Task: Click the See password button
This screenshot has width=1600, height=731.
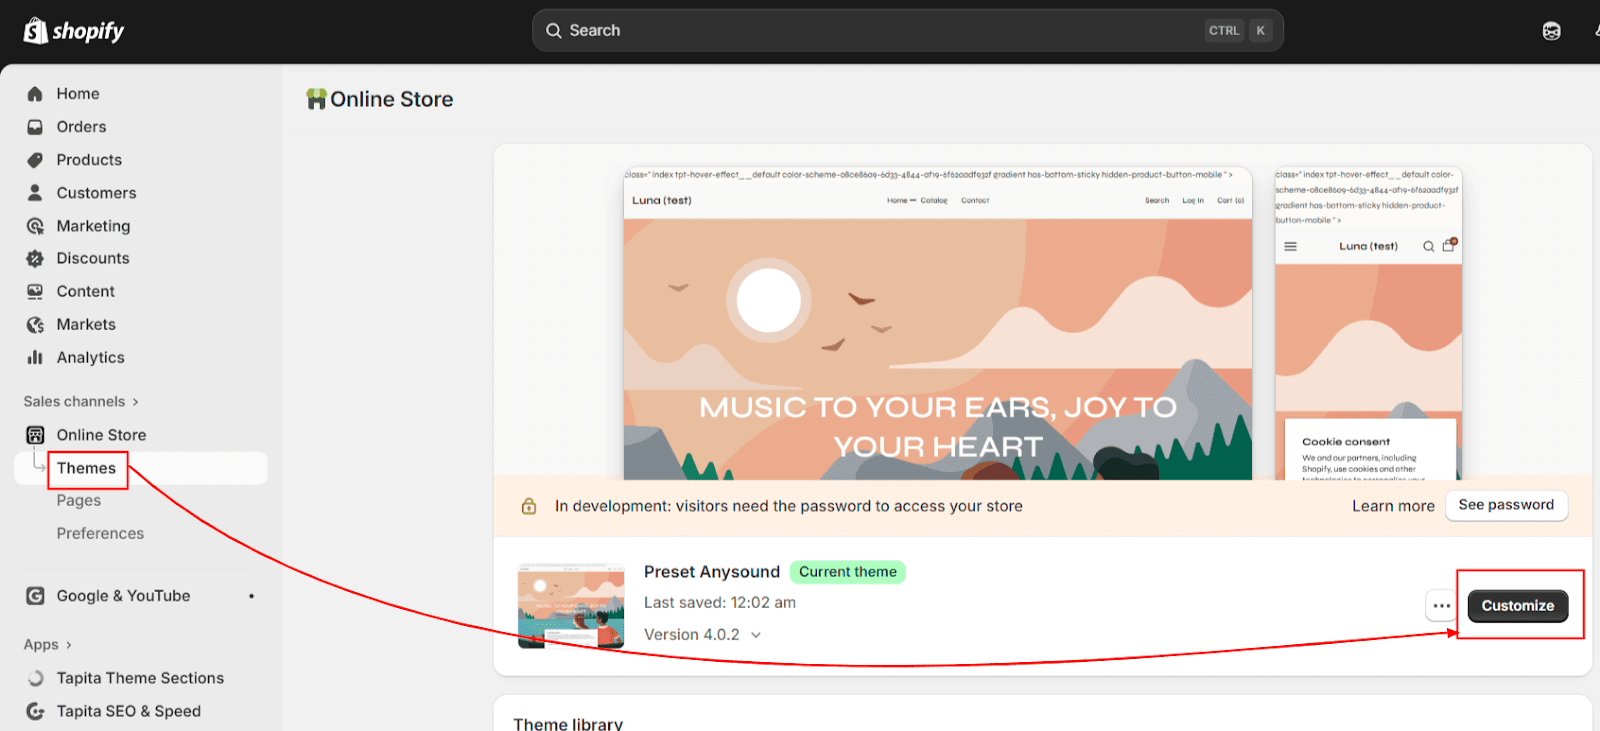Action: pyautogui.click(x=1506, y=505)
